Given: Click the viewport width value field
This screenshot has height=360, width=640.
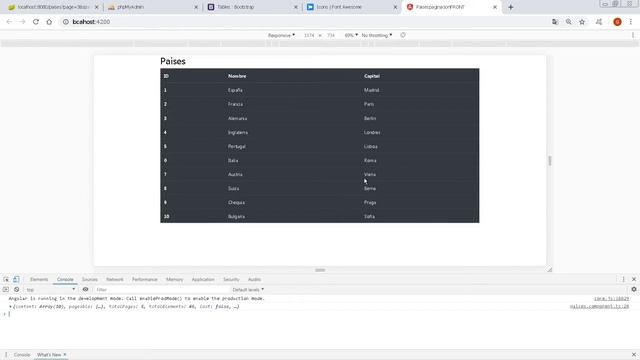Looking at the screenshot, I should tap(309, 36).
